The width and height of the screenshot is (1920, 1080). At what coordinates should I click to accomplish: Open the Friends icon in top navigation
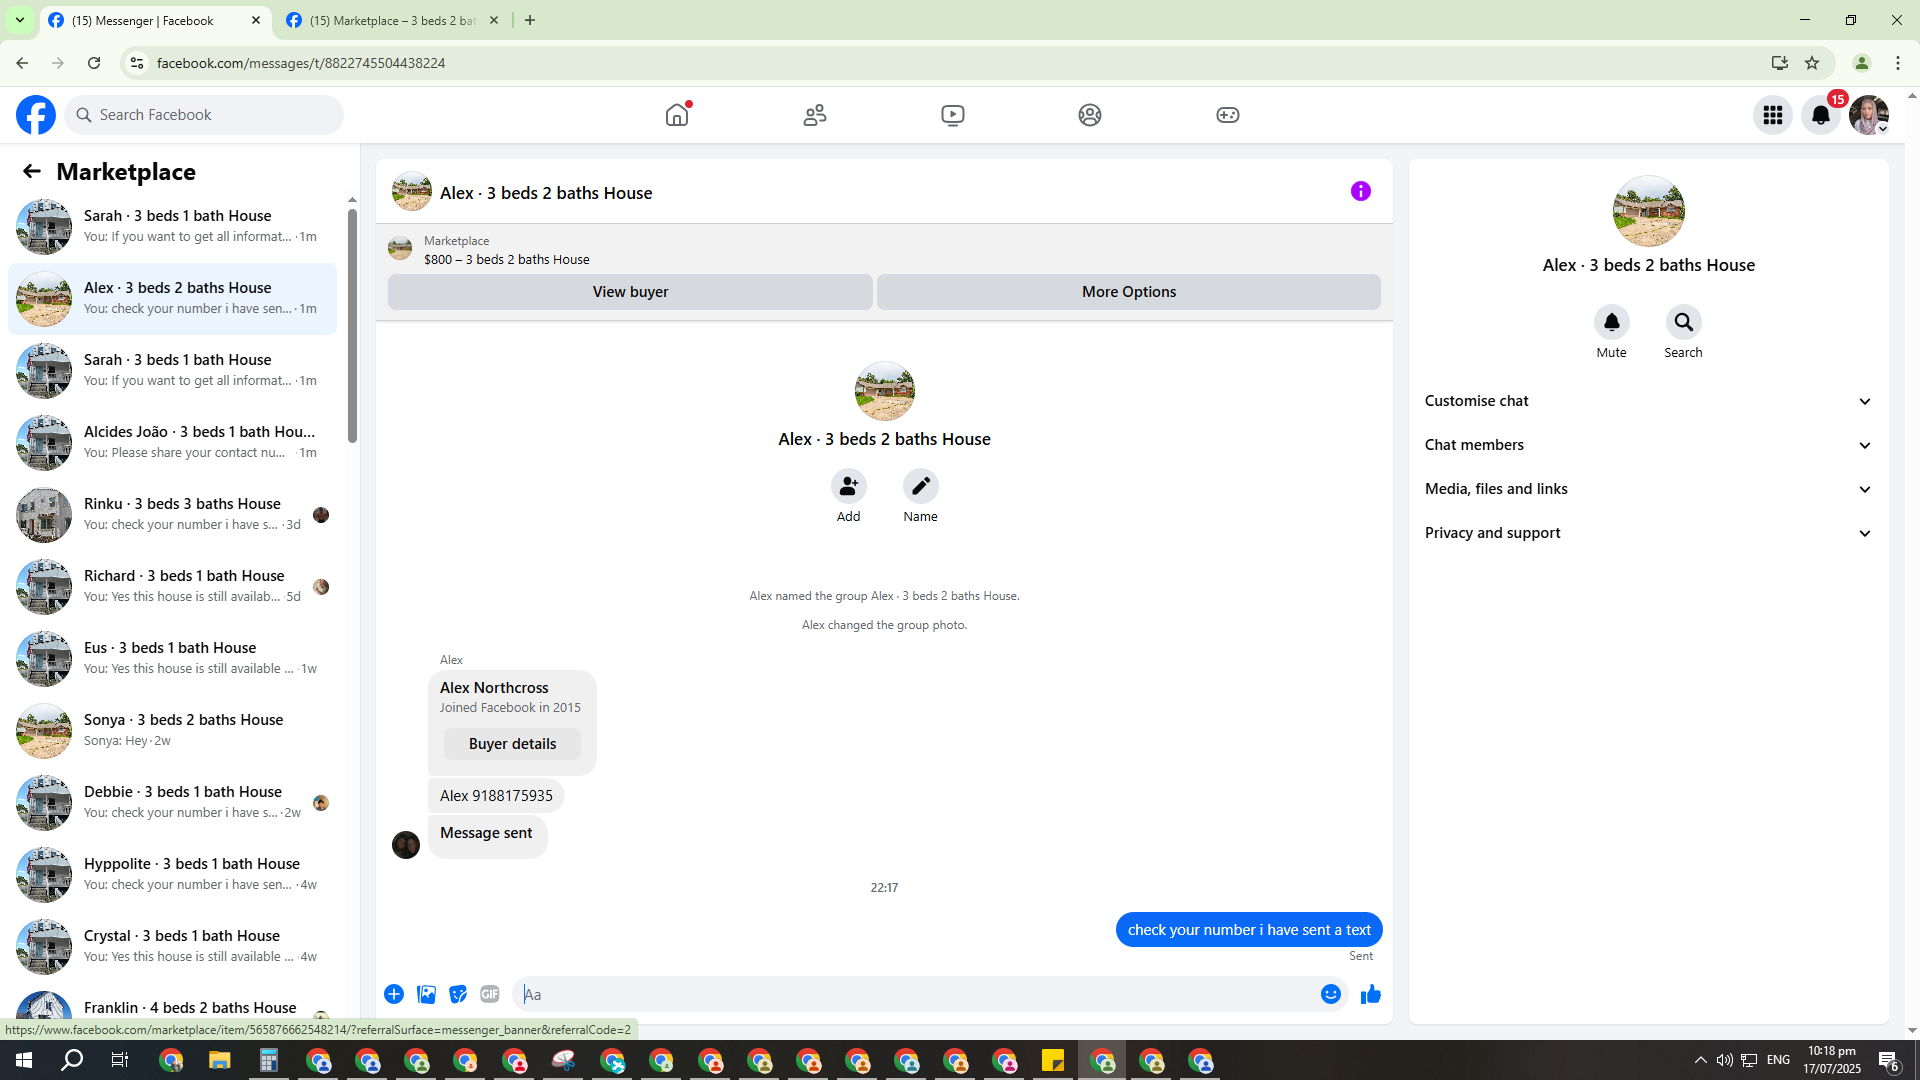coord(815,115)
